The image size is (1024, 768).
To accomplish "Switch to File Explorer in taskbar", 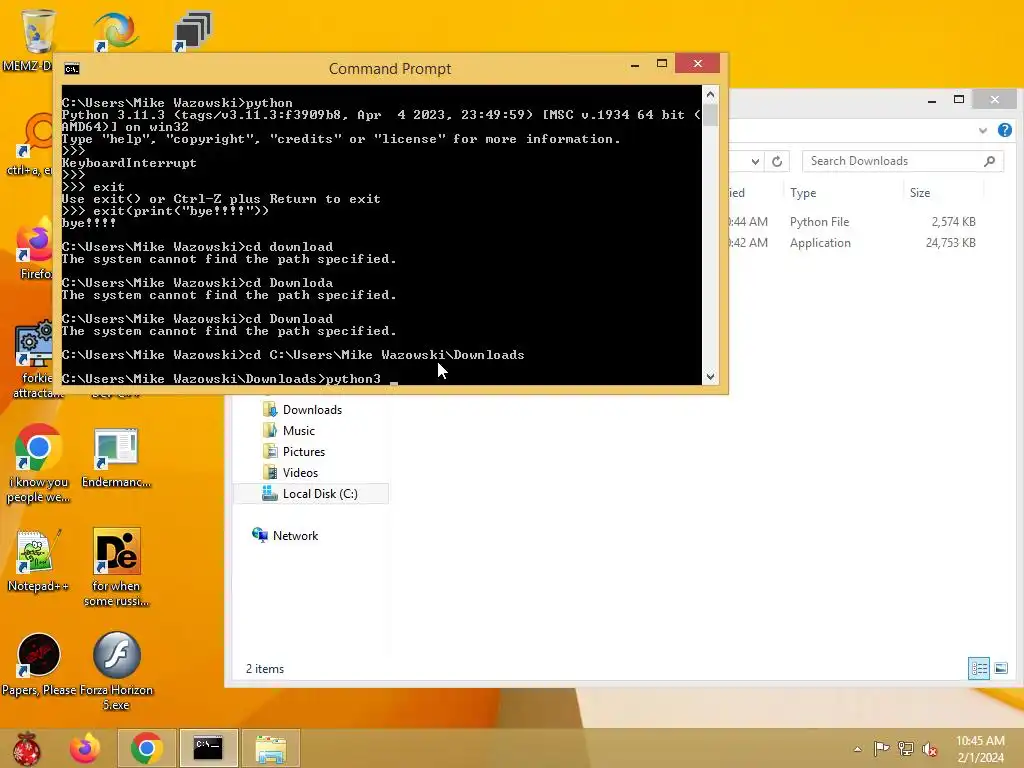I will (270, 748).
